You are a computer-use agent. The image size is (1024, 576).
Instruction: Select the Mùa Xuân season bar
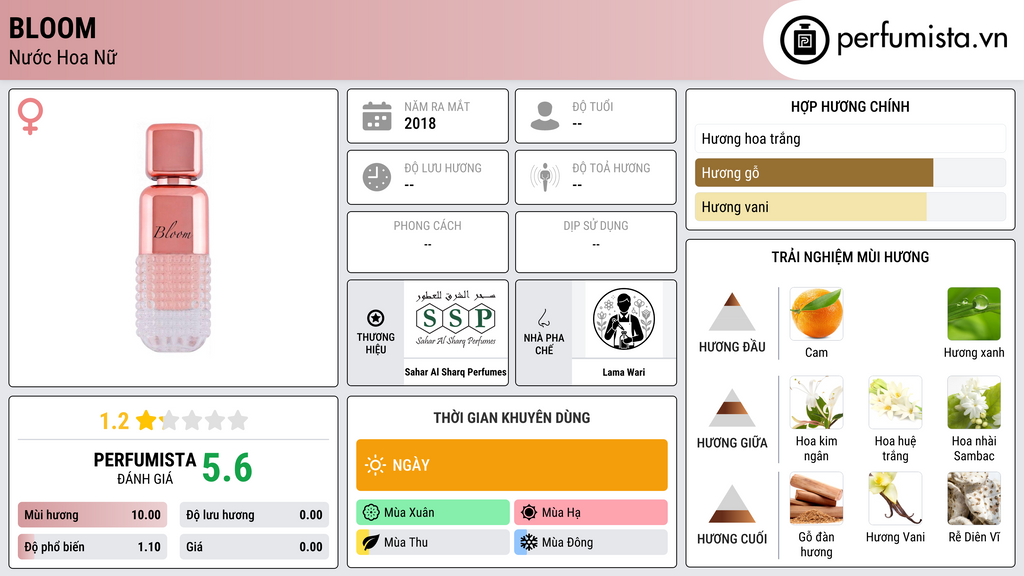433,513
